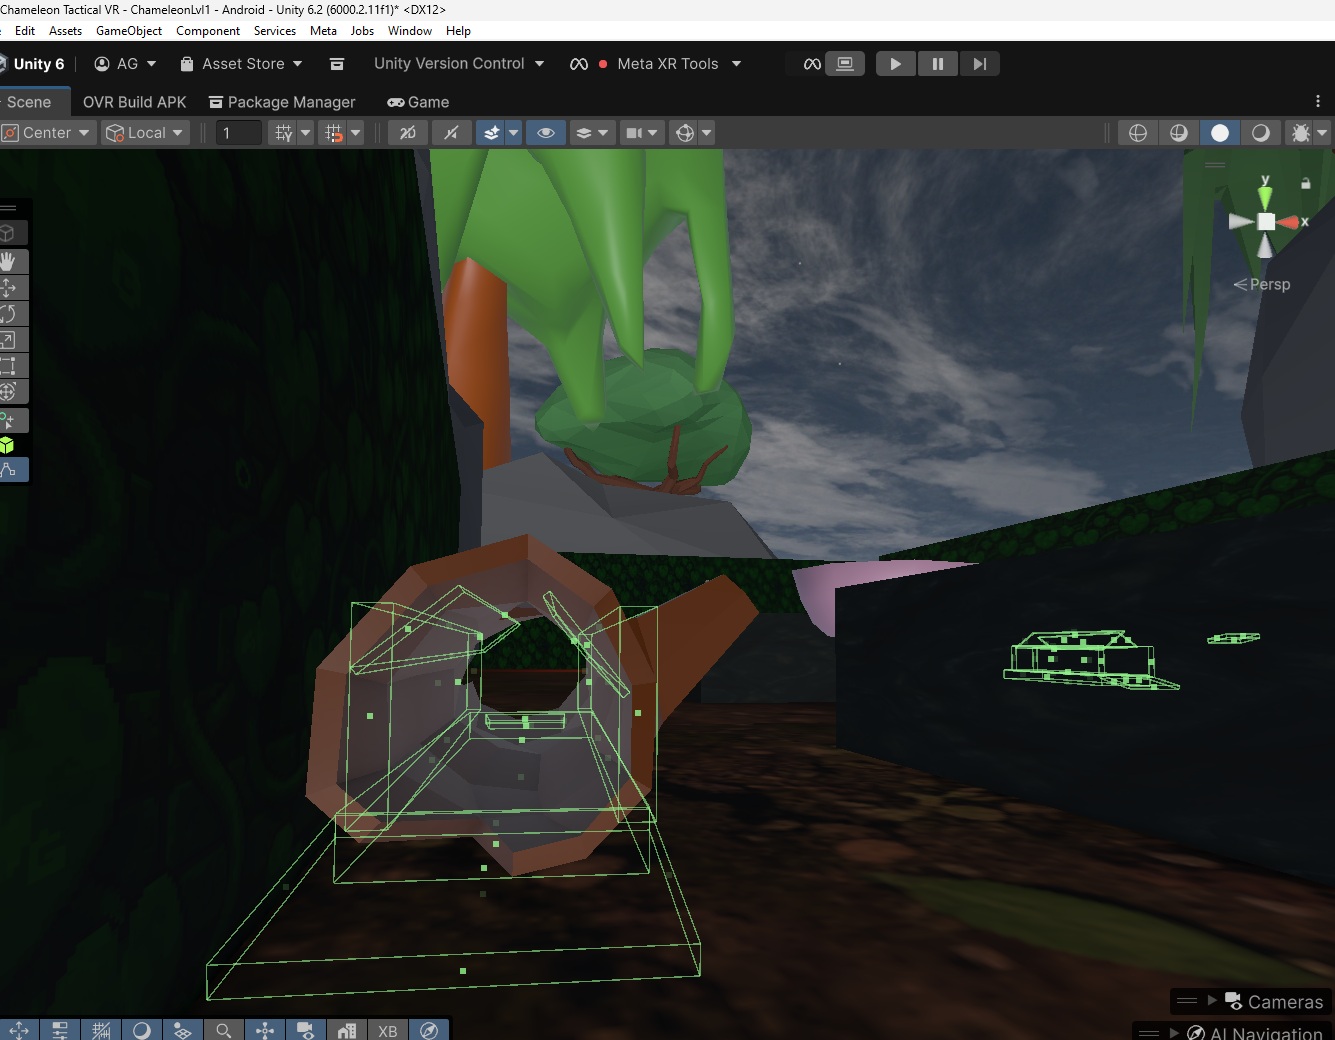This screenshot has width=1335, height=1040.
Task: Click the OVR Build APK button
Action: point(133,102)
